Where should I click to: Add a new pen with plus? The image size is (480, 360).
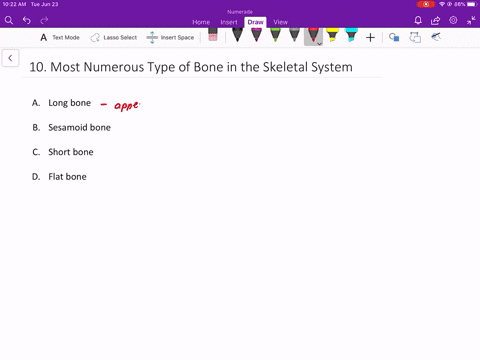(370, 37)
